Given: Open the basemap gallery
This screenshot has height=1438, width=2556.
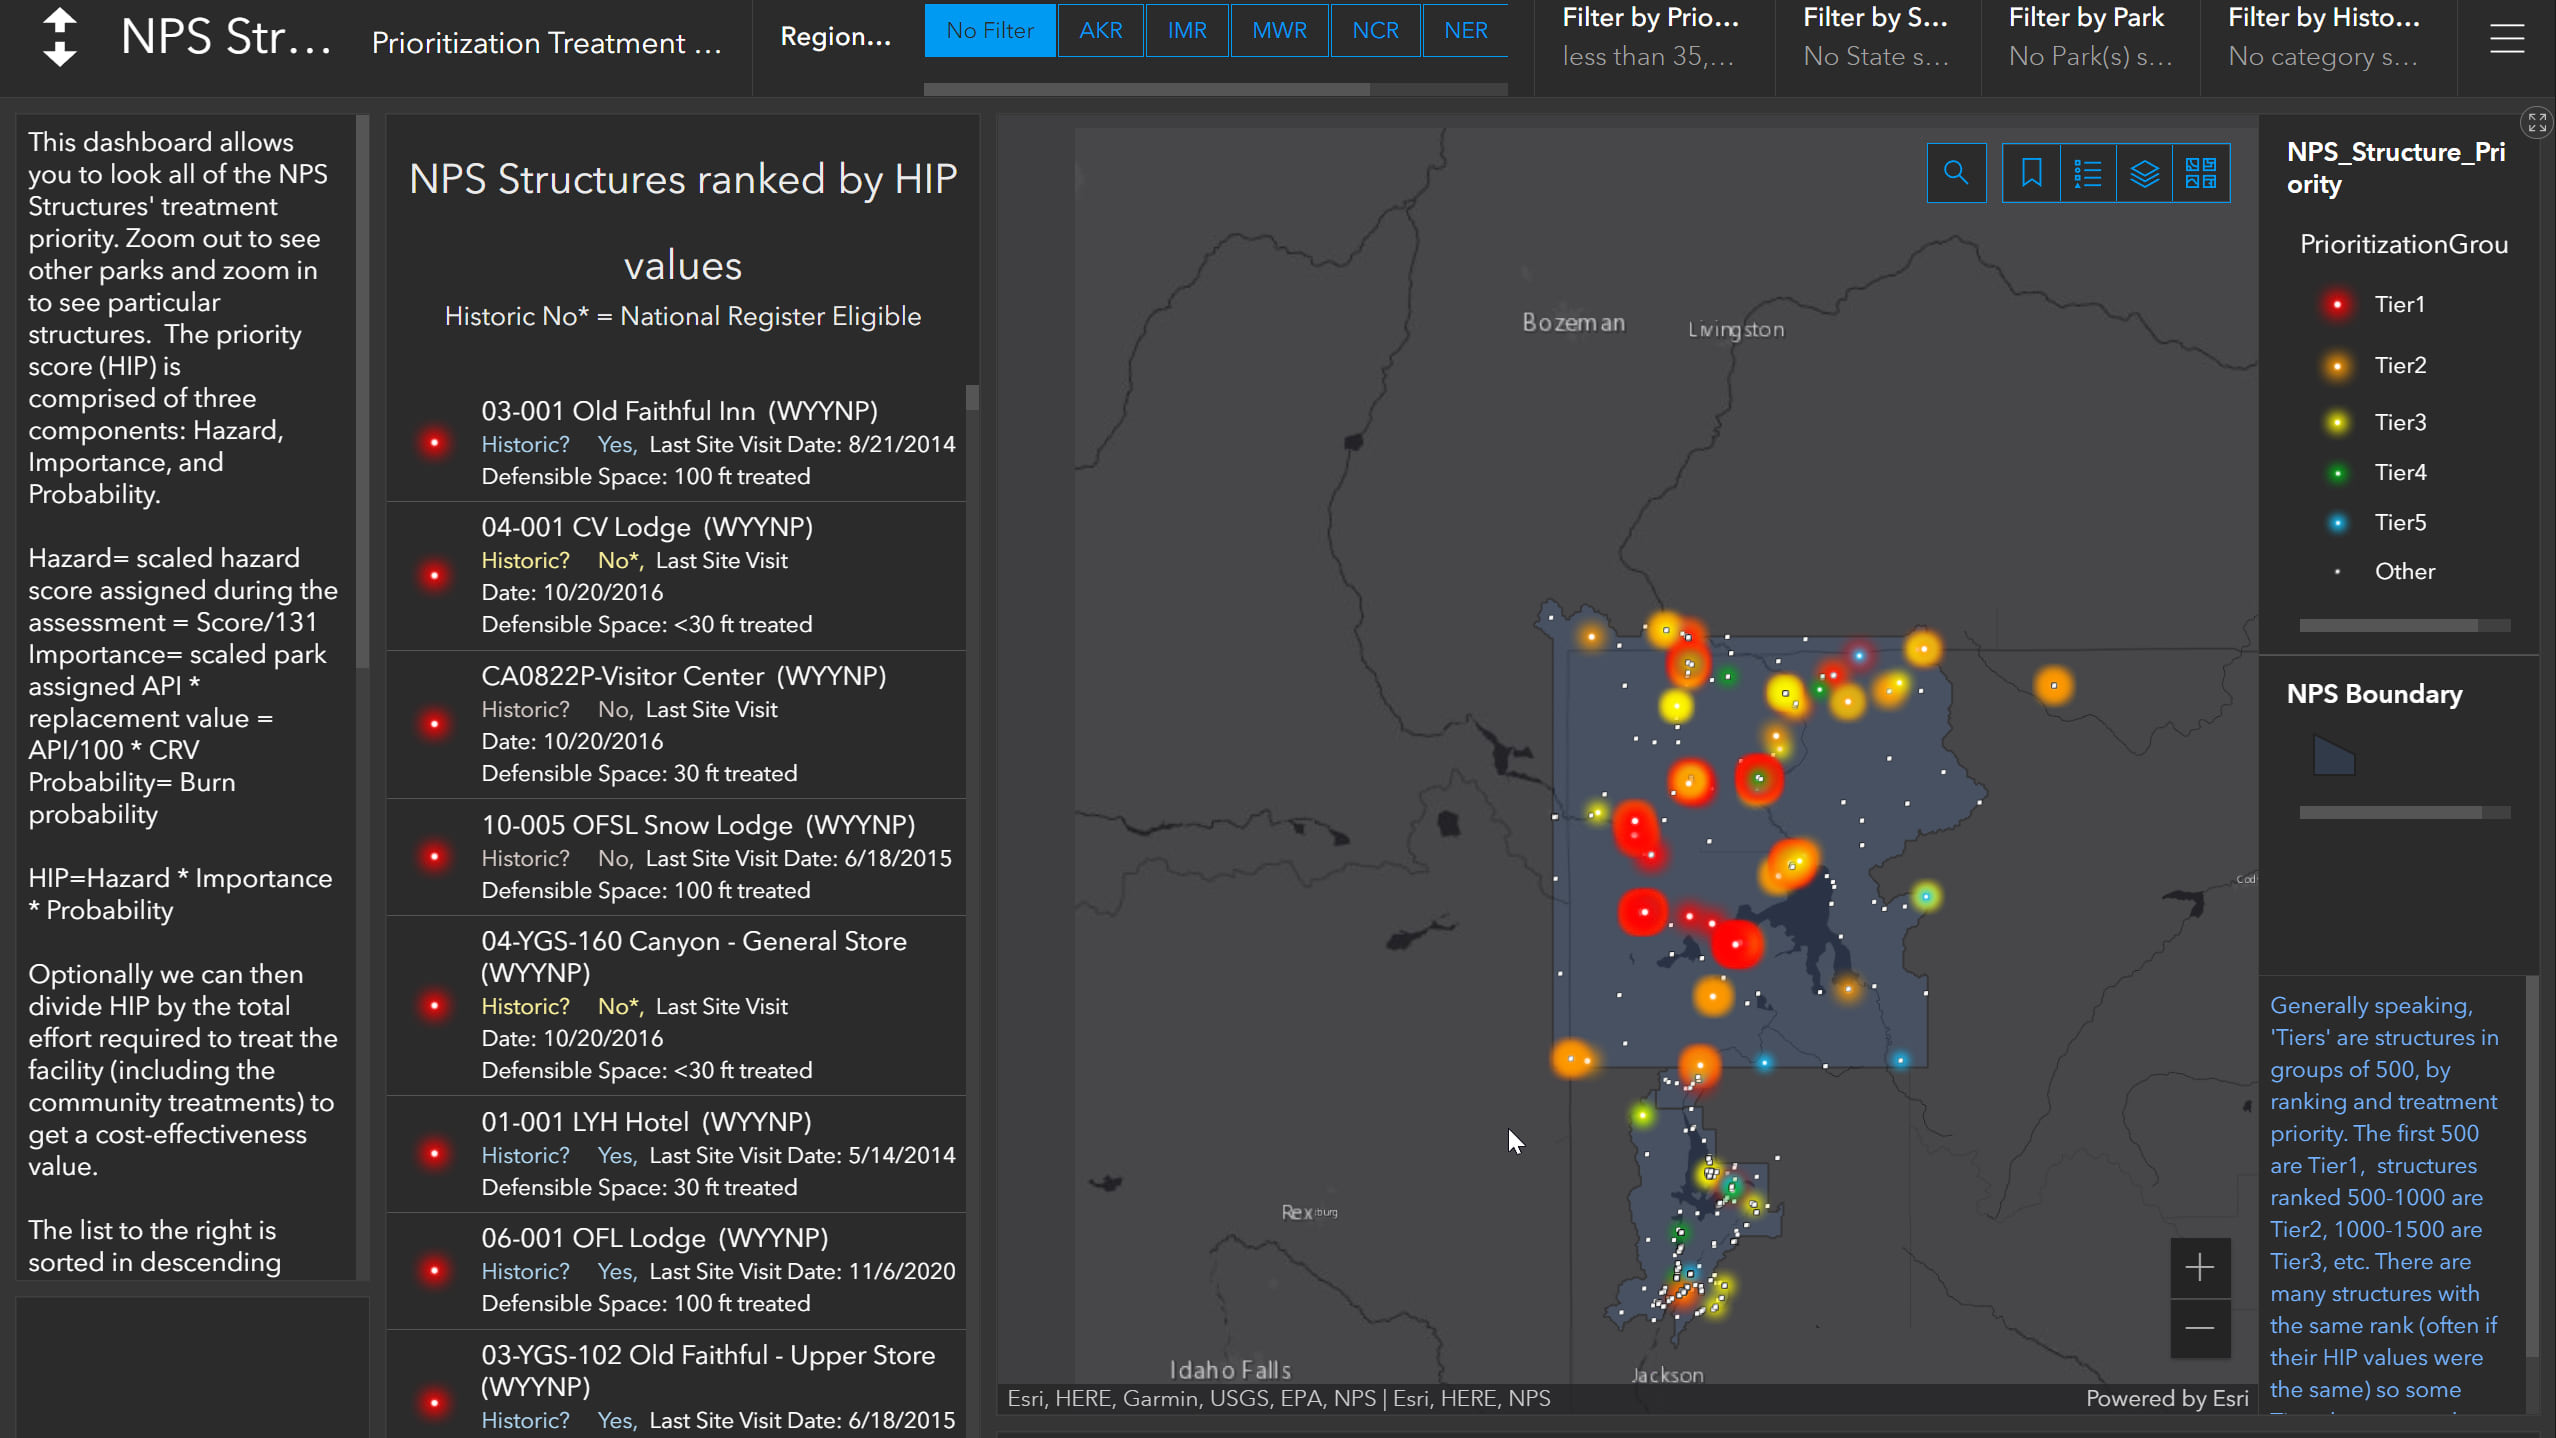Looking at the screenshot, I should (x=2200, y=174).
